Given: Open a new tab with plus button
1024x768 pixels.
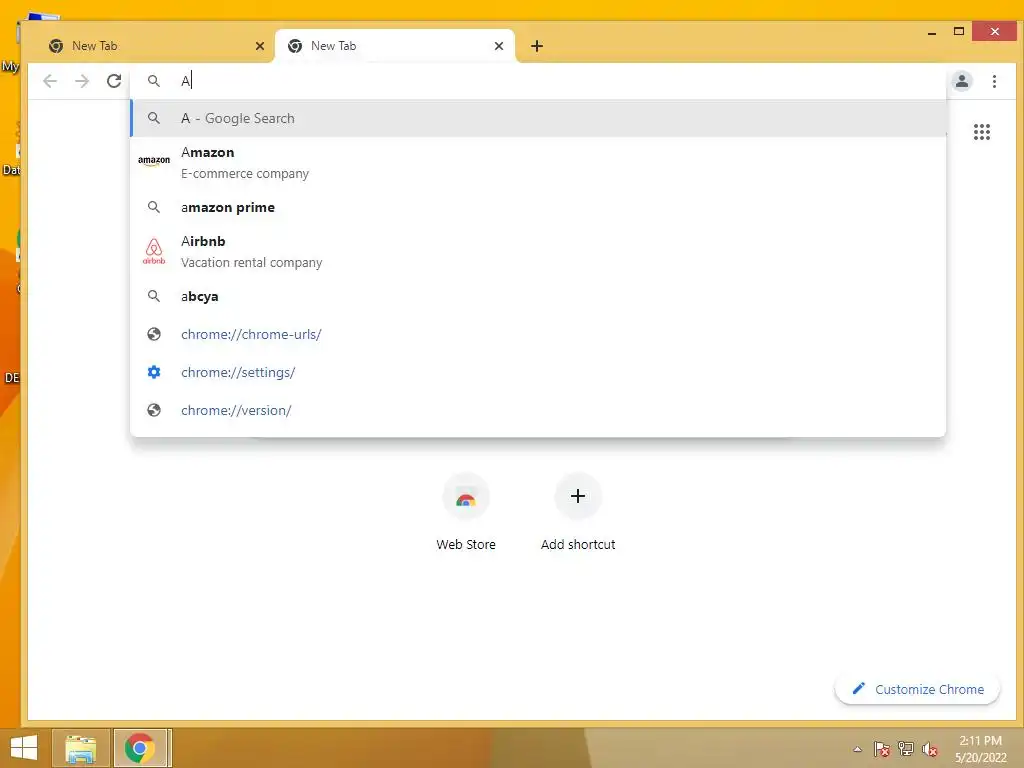Looking at the screenshot, I should pyautogui.click(x=537, y=46).
